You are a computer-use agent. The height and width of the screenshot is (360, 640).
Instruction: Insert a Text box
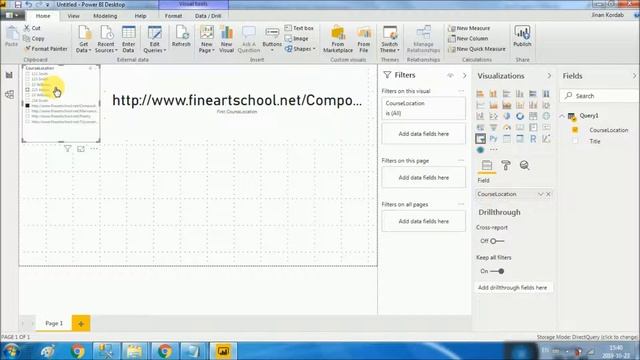point(299,28)
